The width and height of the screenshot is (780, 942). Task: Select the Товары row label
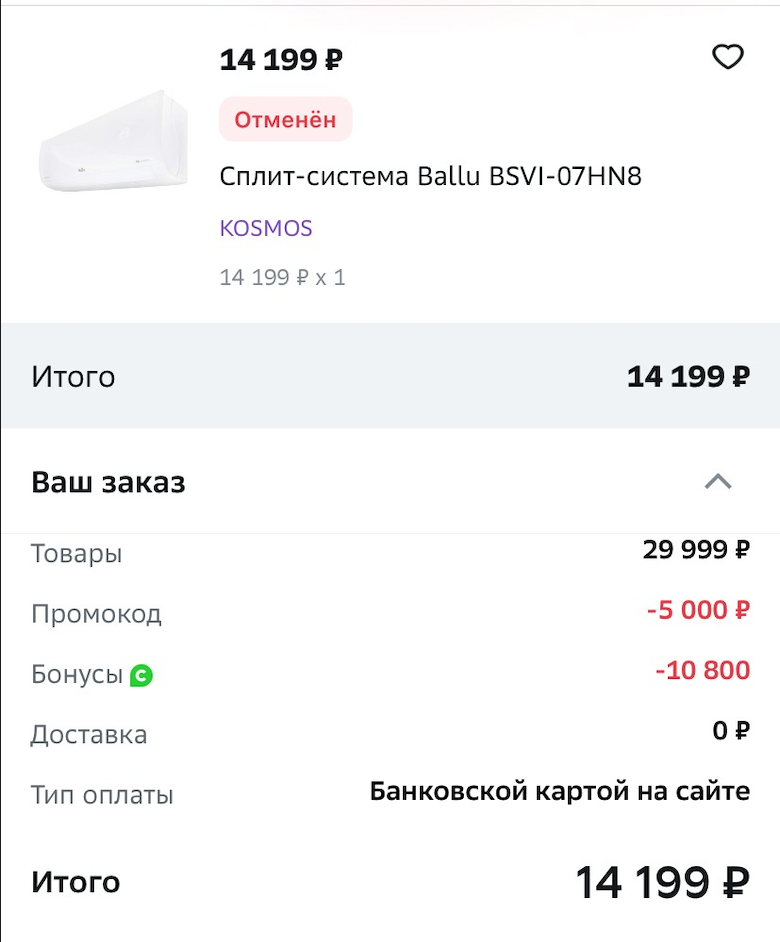76,553
